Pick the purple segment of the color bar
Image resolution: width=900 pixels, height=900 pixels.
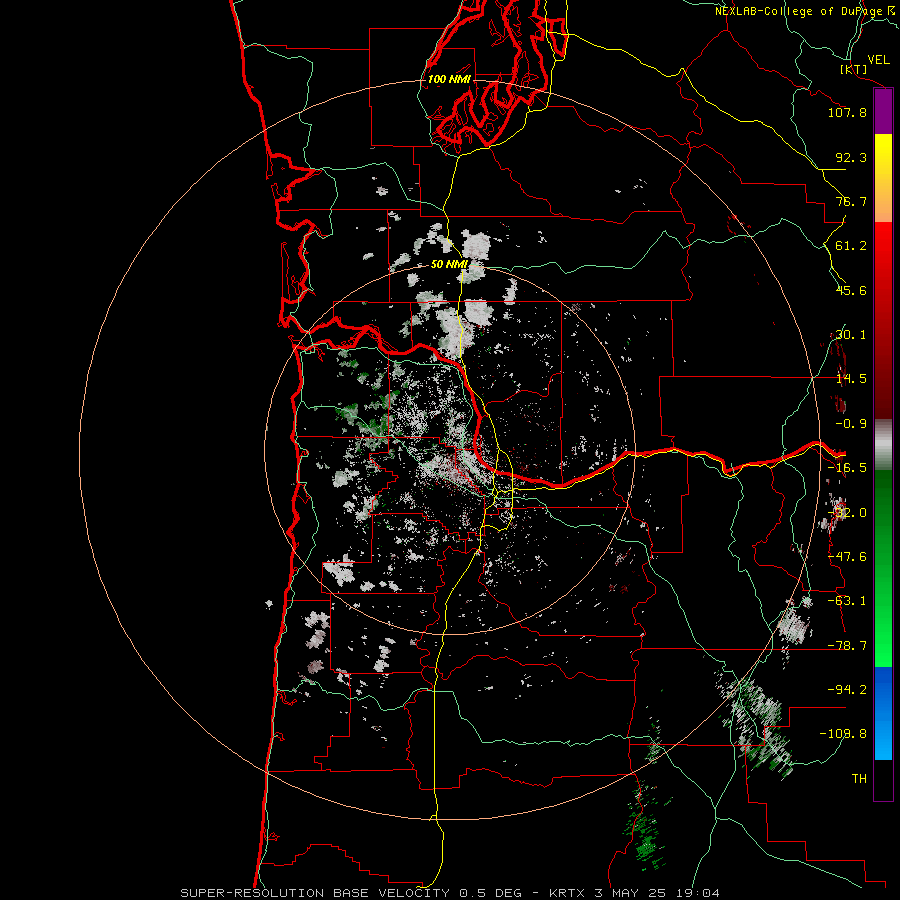tap(883, 112)
